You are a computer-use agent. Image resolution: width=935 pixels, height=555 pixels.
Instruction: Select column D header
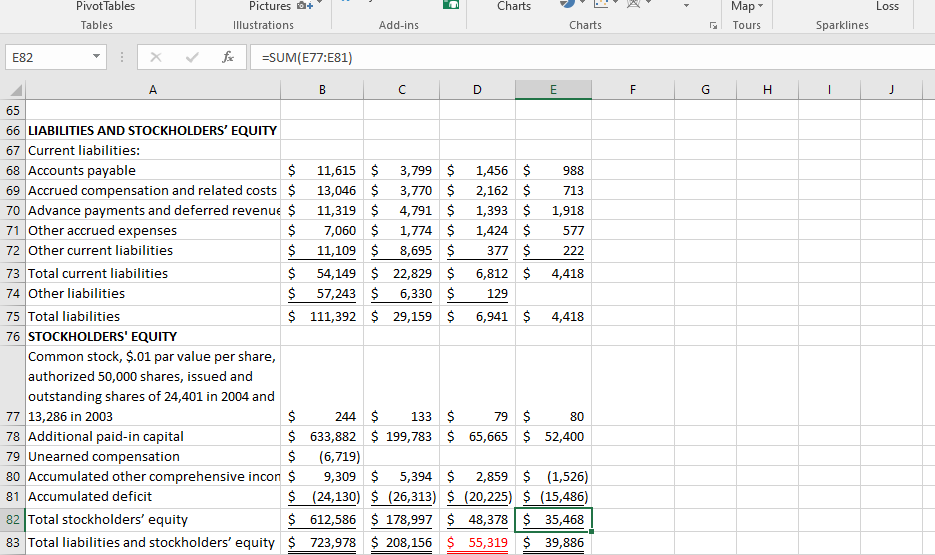coord(477,89)
